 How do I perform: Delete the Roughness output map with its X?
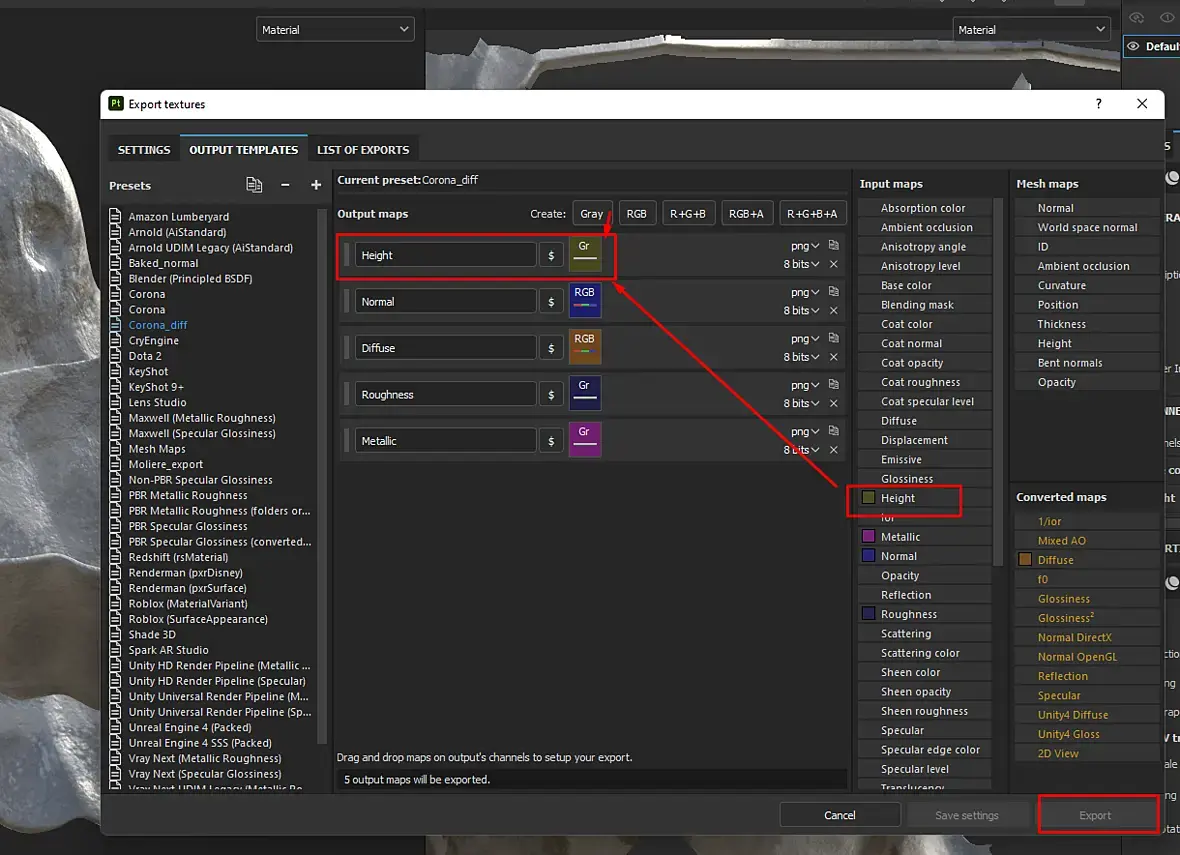point(833,403)
